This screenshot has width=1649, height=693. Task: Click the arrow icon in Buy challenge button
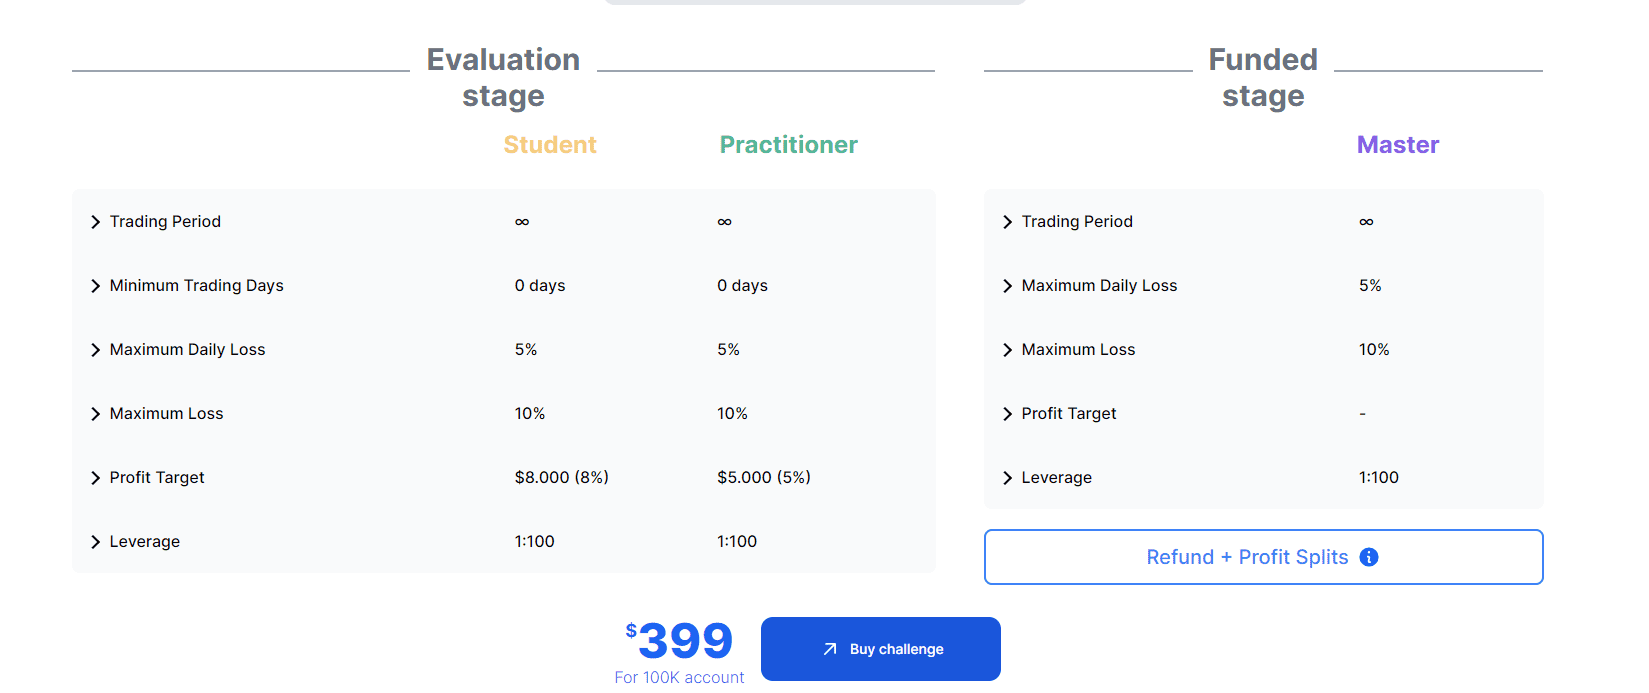pos(830,649)
